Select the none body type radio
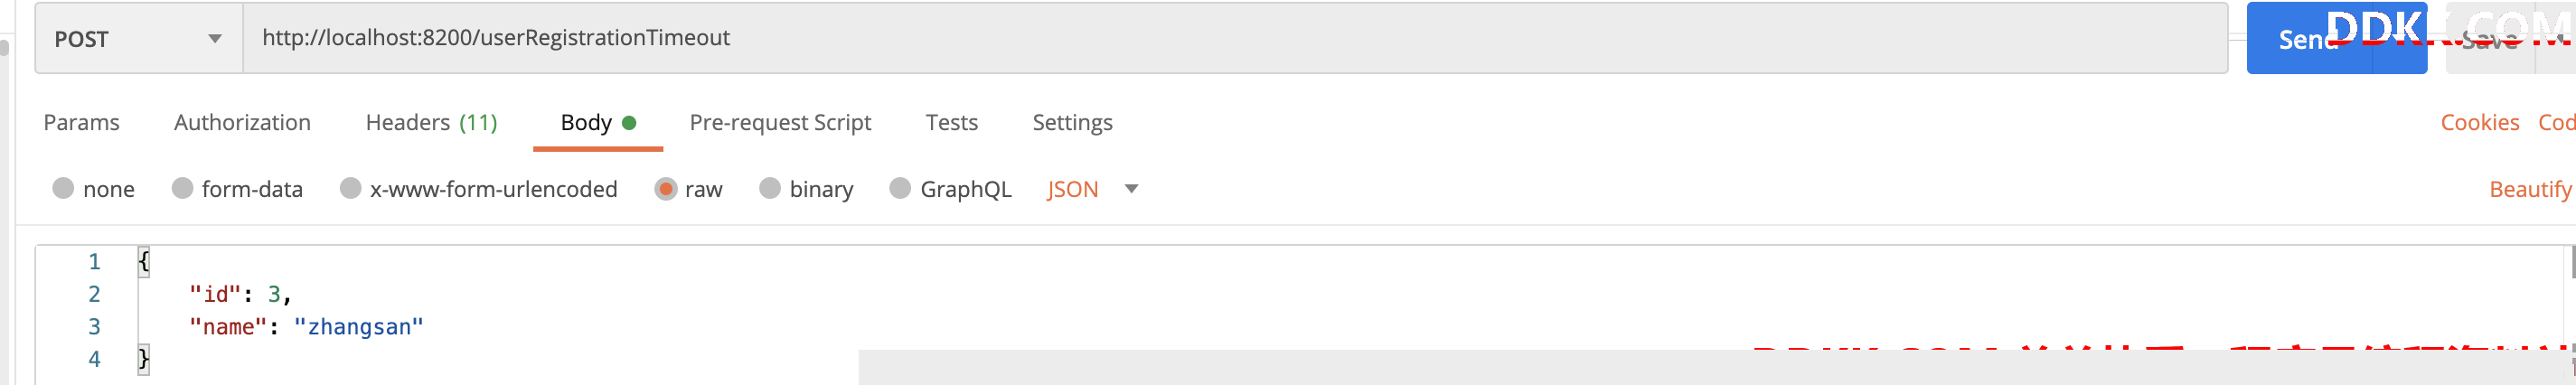This screenshot has height=385, width=2576. tap(63, 188)
